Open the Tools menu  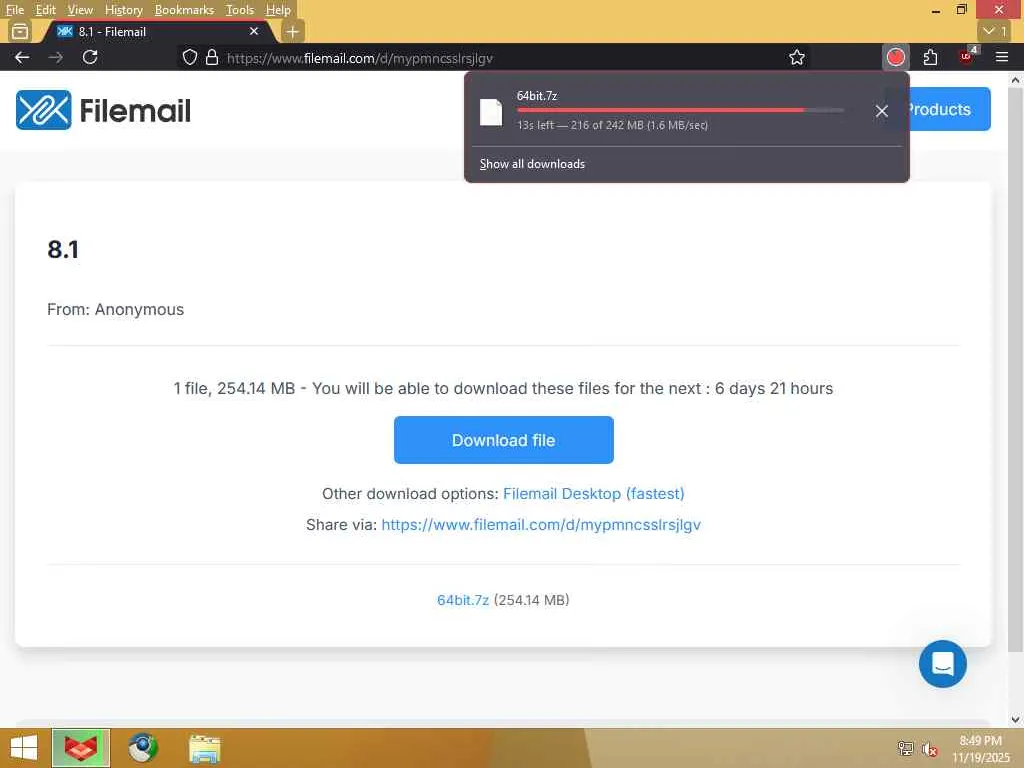240,10
